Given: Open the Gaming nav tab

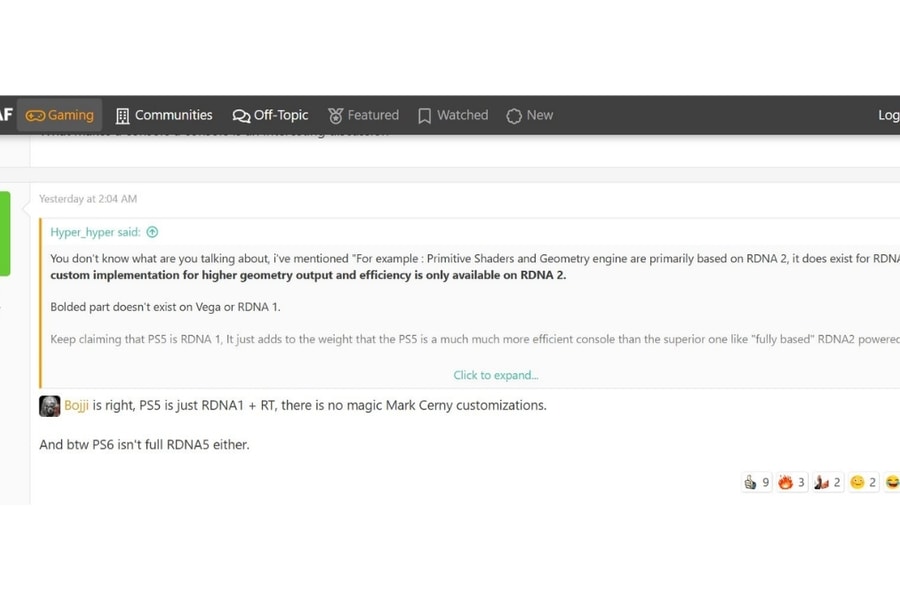Looking at the screenshot, I should pos(60,115).
